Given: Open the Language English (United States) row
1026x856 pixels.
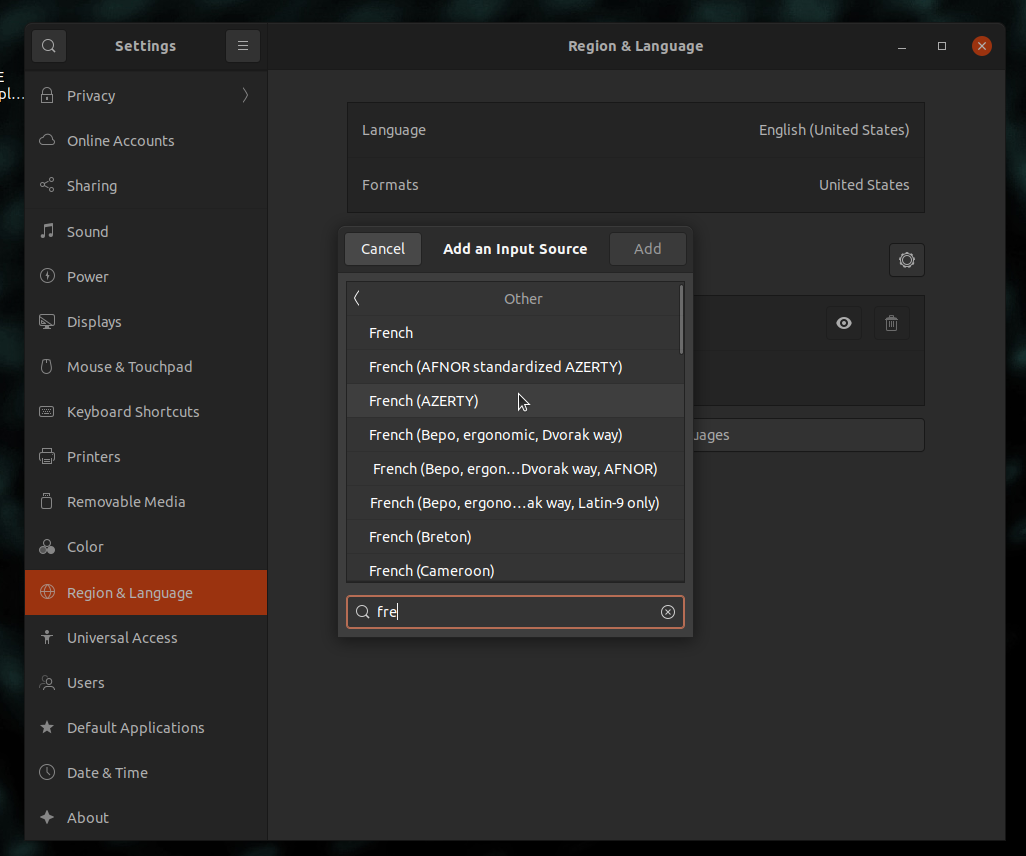Looking at the screenshot, I should click(635, 130).
